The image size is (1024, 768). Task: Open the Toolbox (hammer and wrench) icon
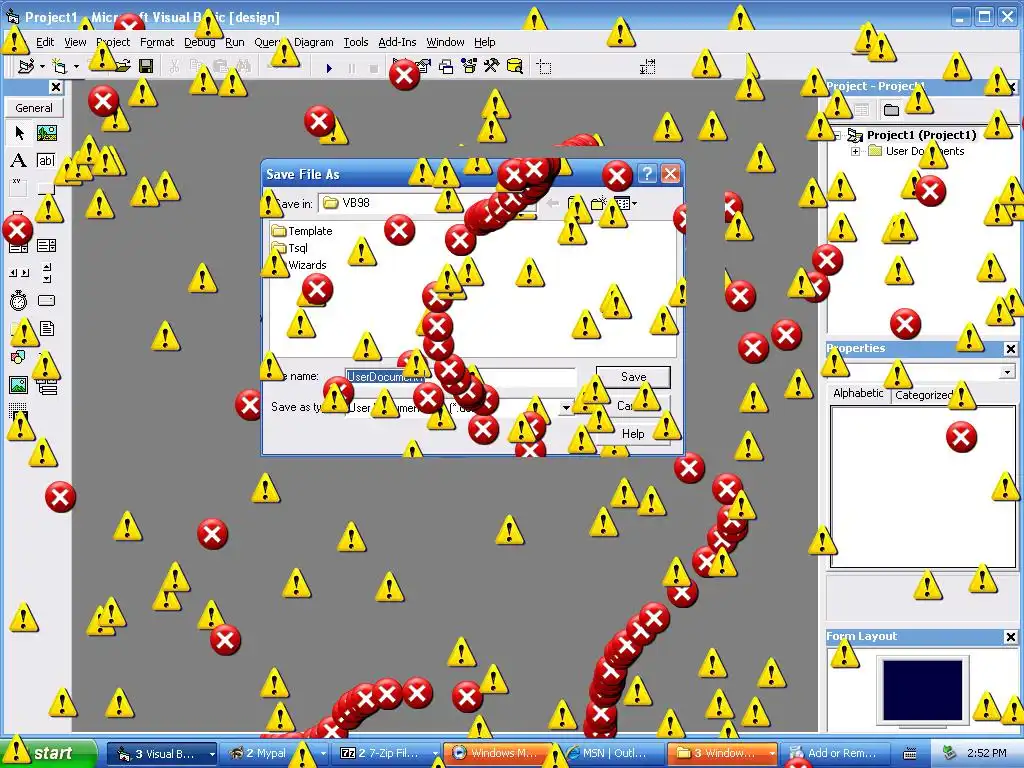click(491, 66)
